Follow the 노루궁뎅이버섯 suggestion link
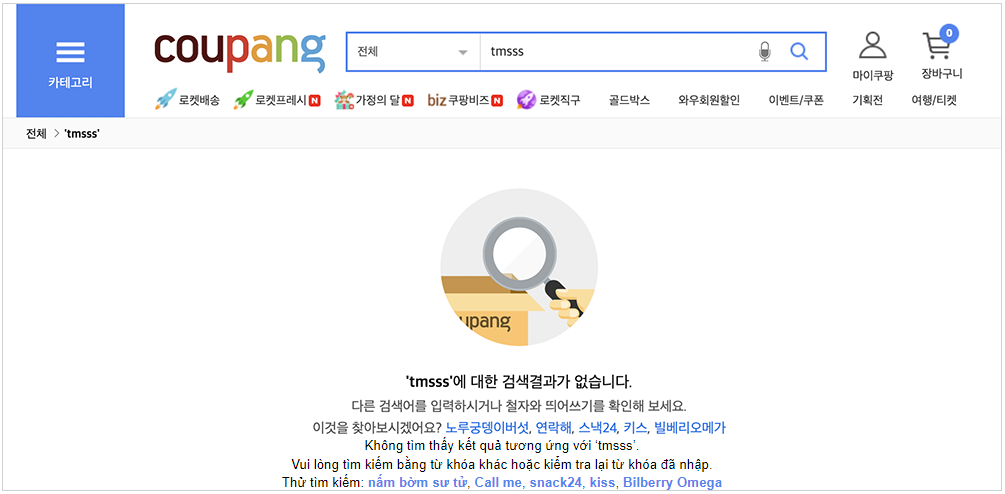The width and height of the screenshot is (1005, 494). [x=487, y=427]
